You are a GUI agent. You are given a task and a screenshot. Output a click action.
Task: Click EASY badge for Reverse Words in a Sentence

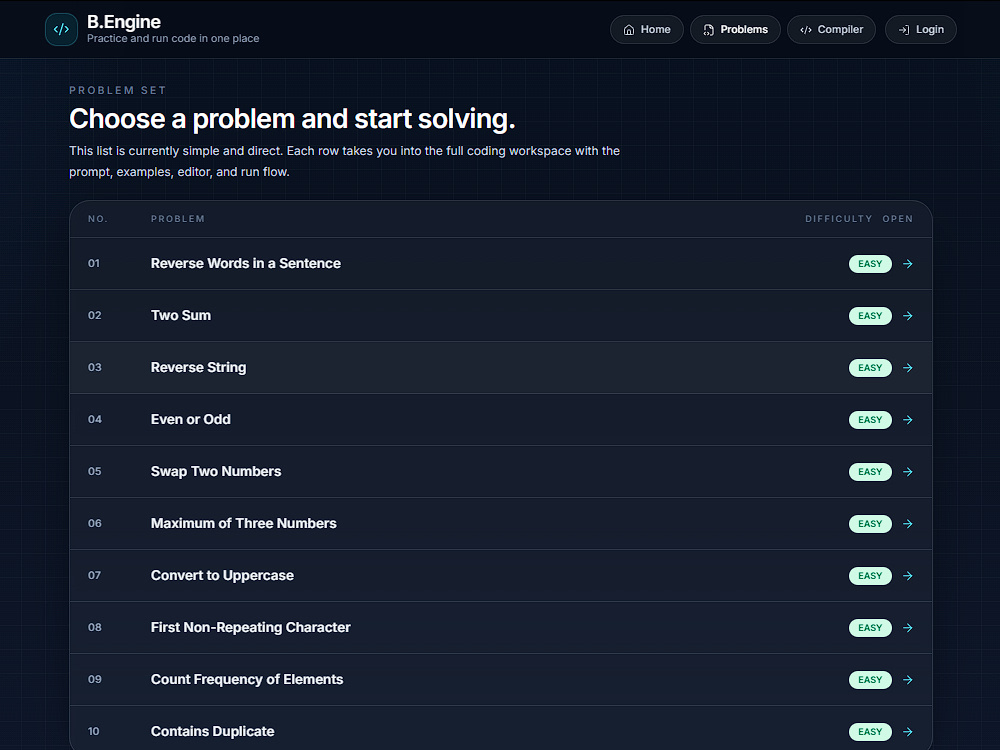[x=870, y=264]
